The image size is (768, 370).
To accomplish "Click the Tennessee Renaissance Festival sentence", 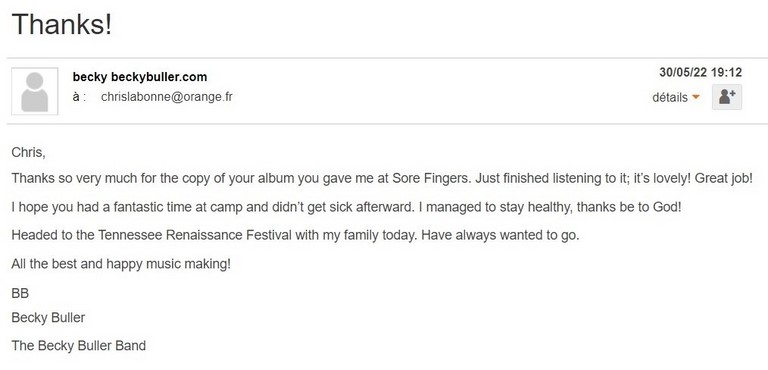I will [x=295, y=235].
